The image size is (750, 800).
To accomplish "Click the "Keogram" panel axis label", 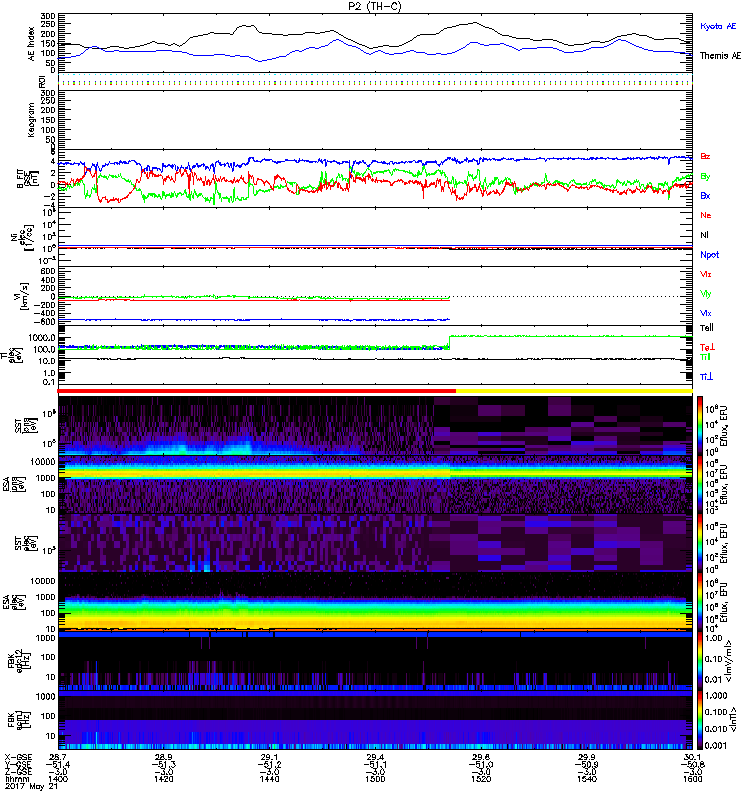I will [32, 119].
